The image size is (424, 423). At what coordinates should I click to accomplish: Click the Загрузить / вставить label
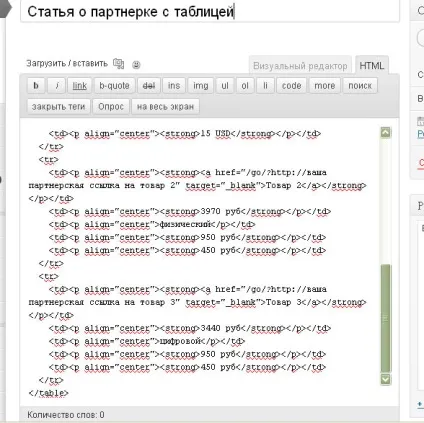coord(67,63)
